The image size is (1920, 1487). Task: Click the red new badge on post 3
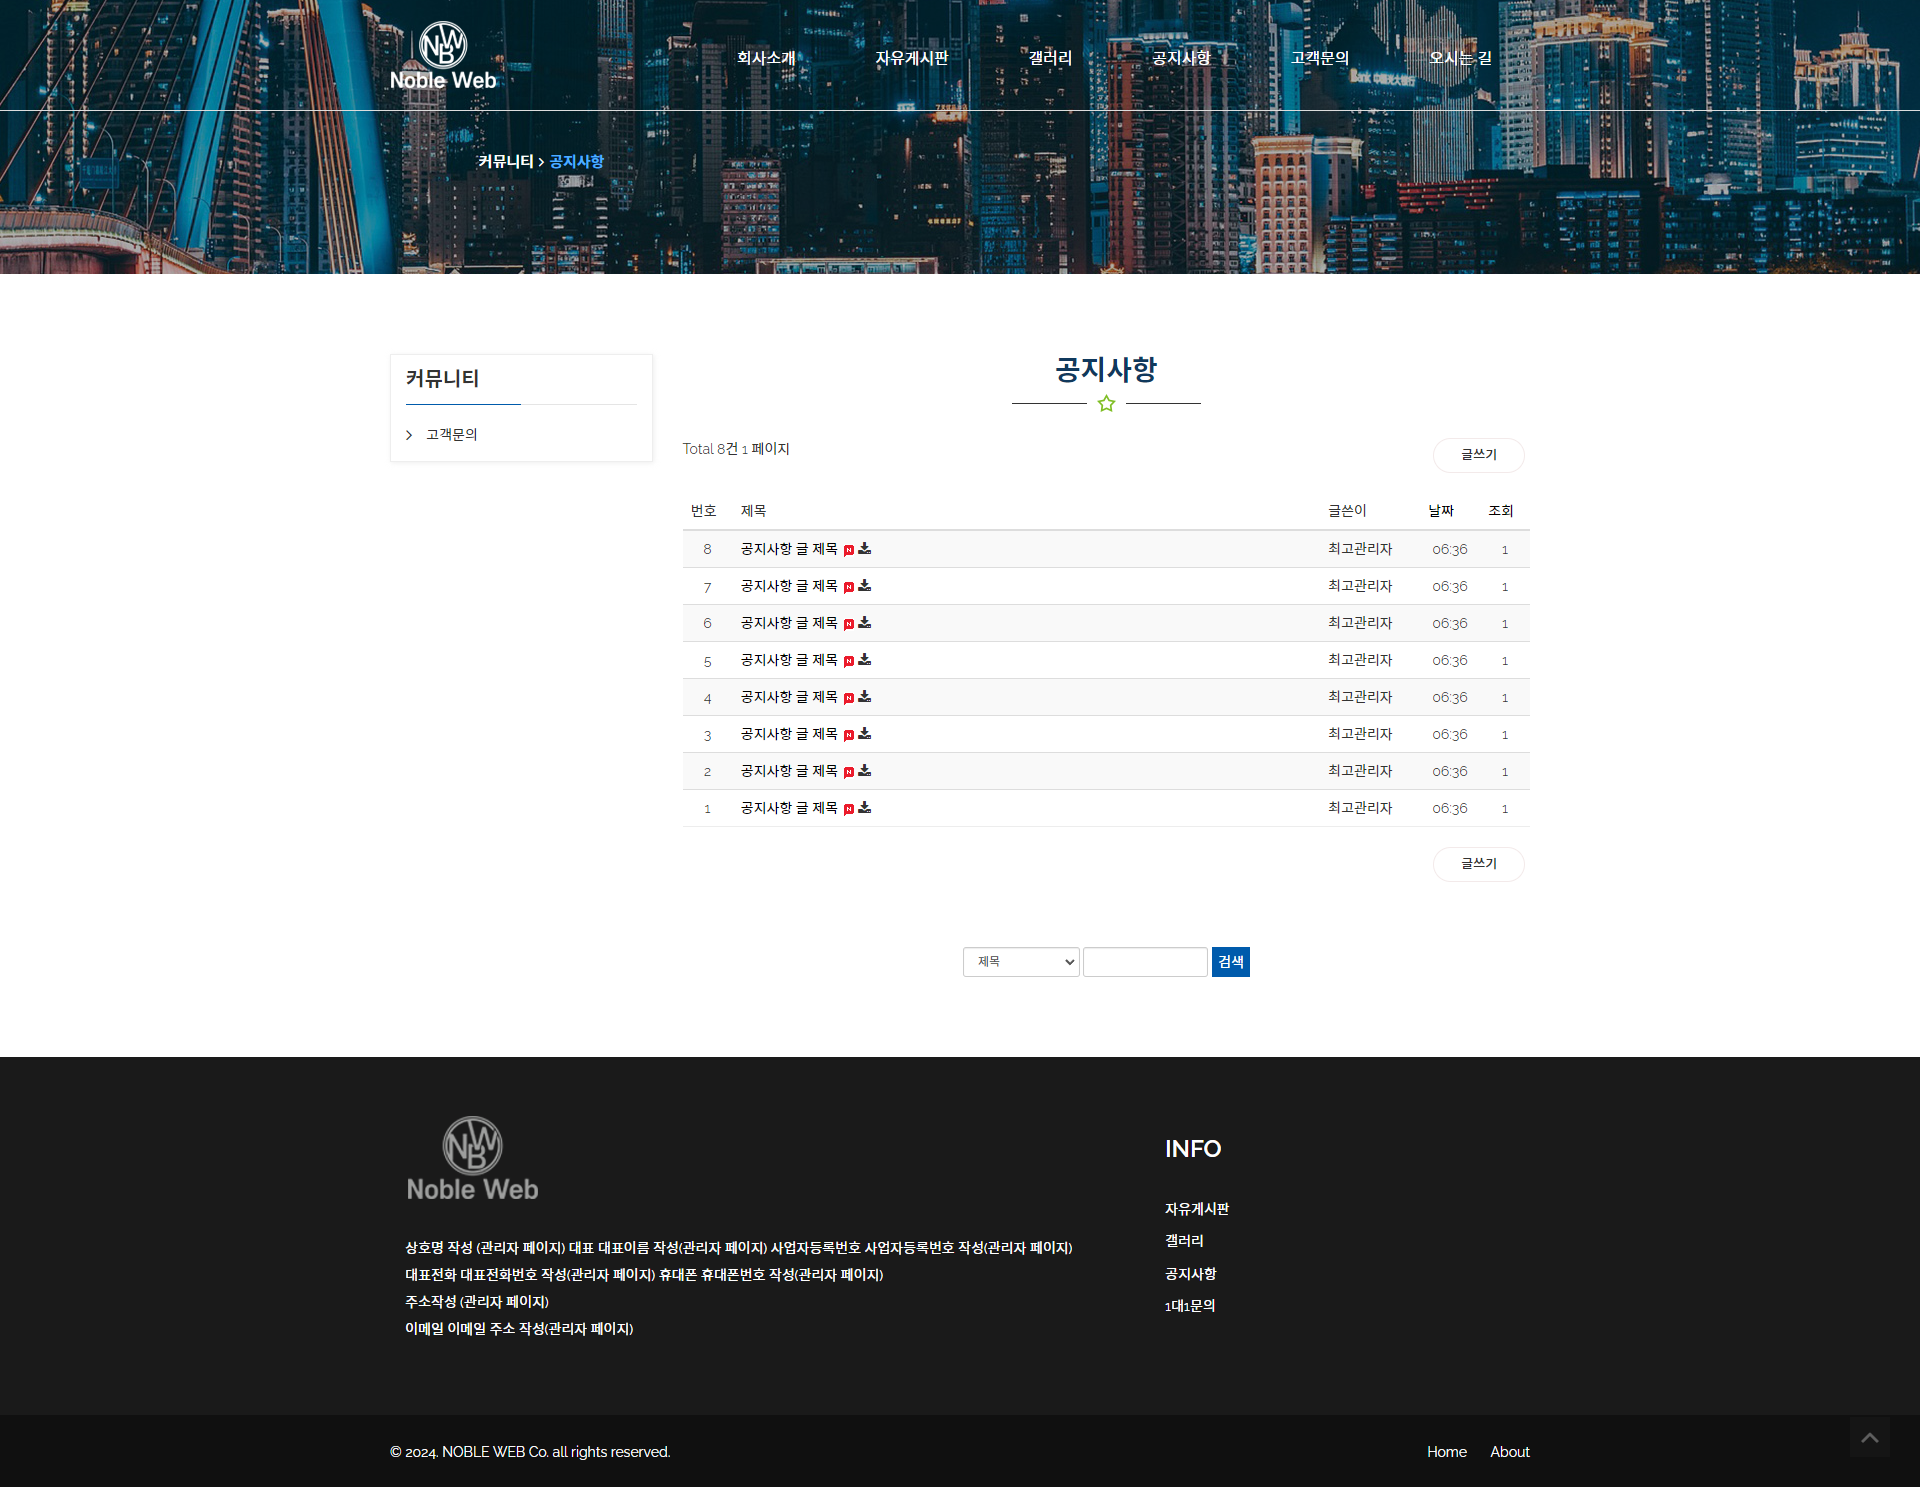(x=849, y=735)
